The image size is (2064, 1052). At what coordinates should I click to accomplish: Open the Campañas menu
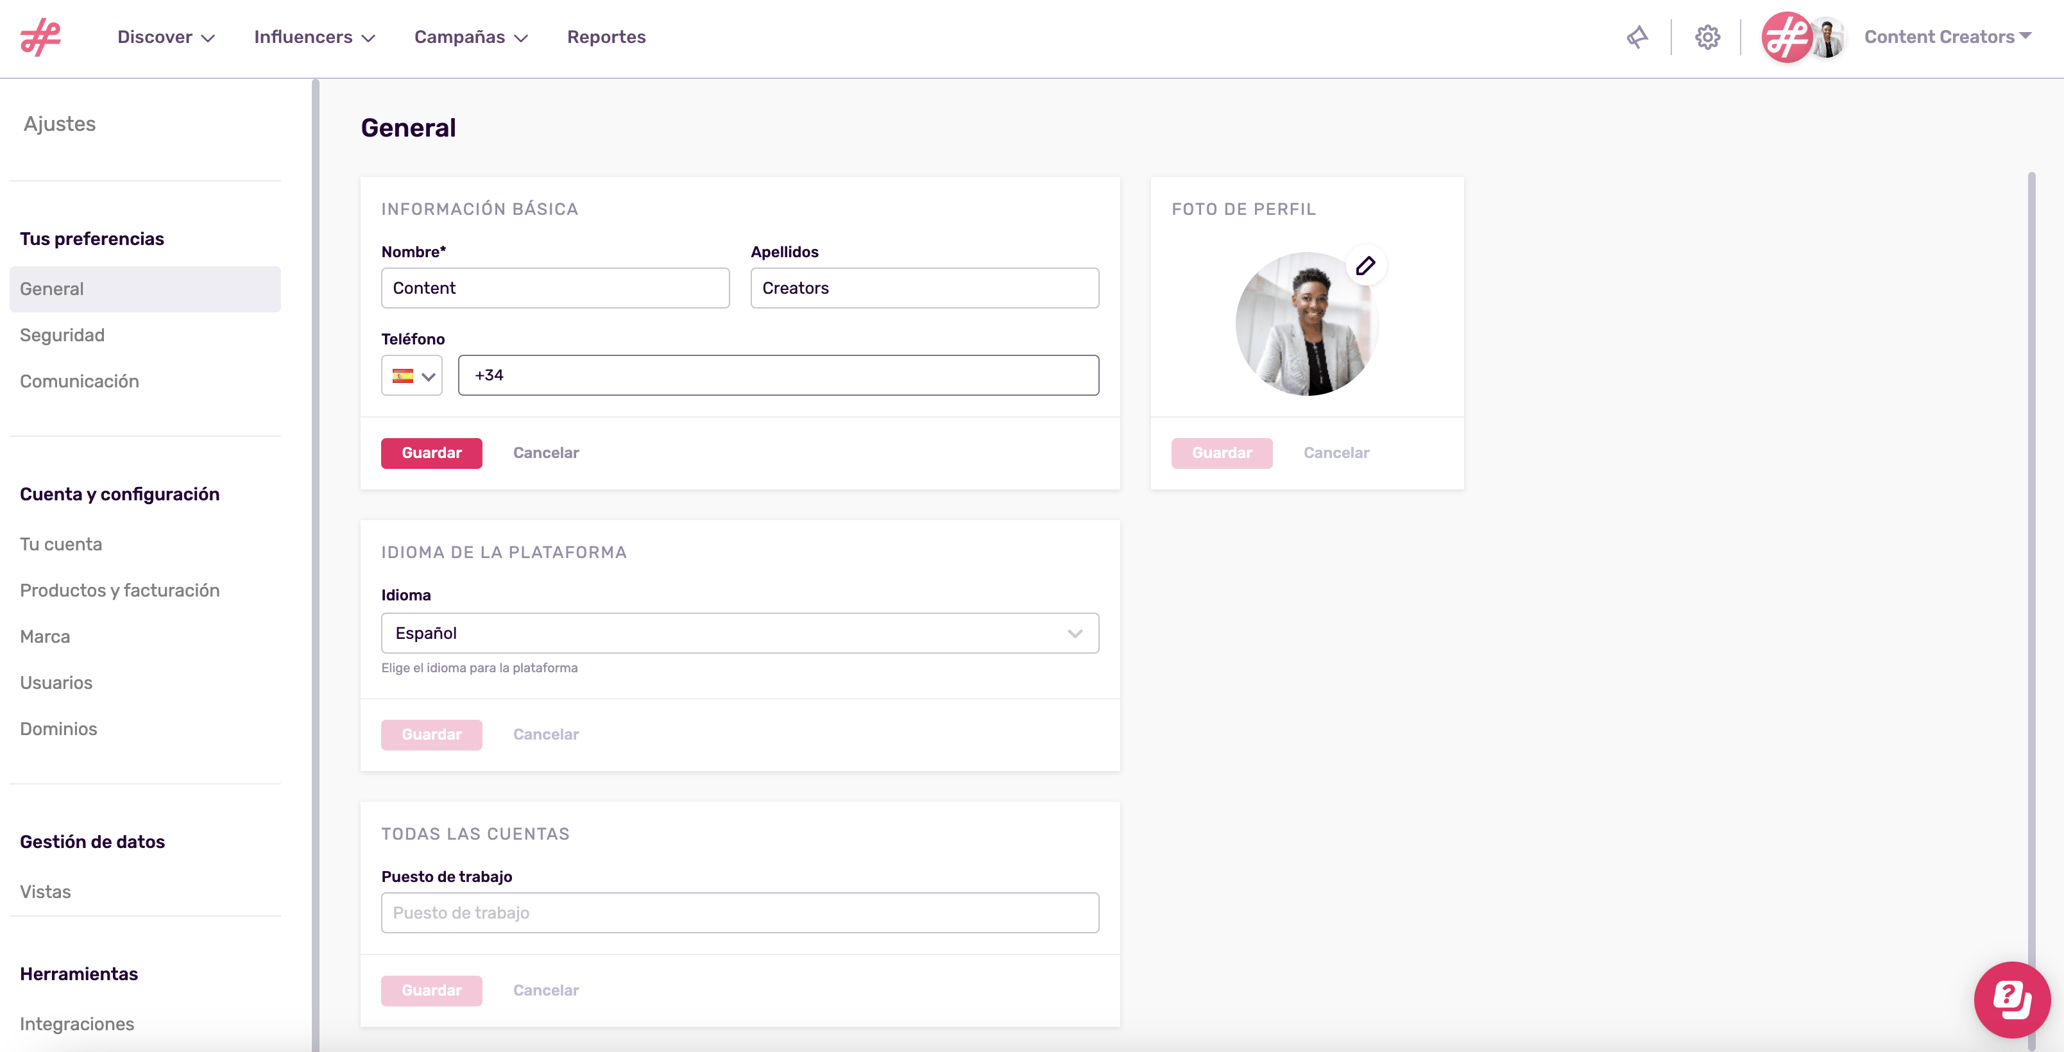[471, 37]
